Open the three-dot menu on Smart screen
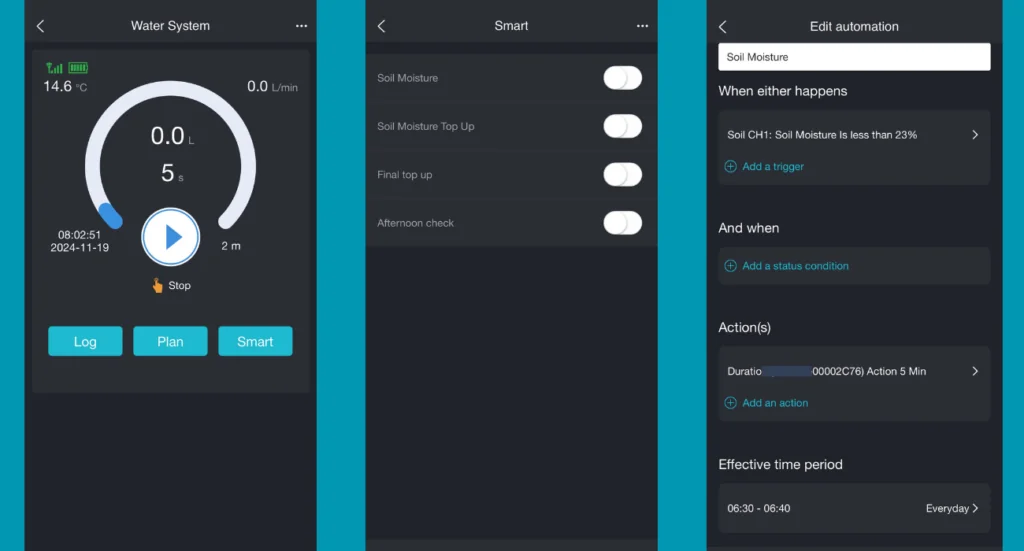Image resolution: width=1024 pixels, height=551 pixels. pos(642,26)
